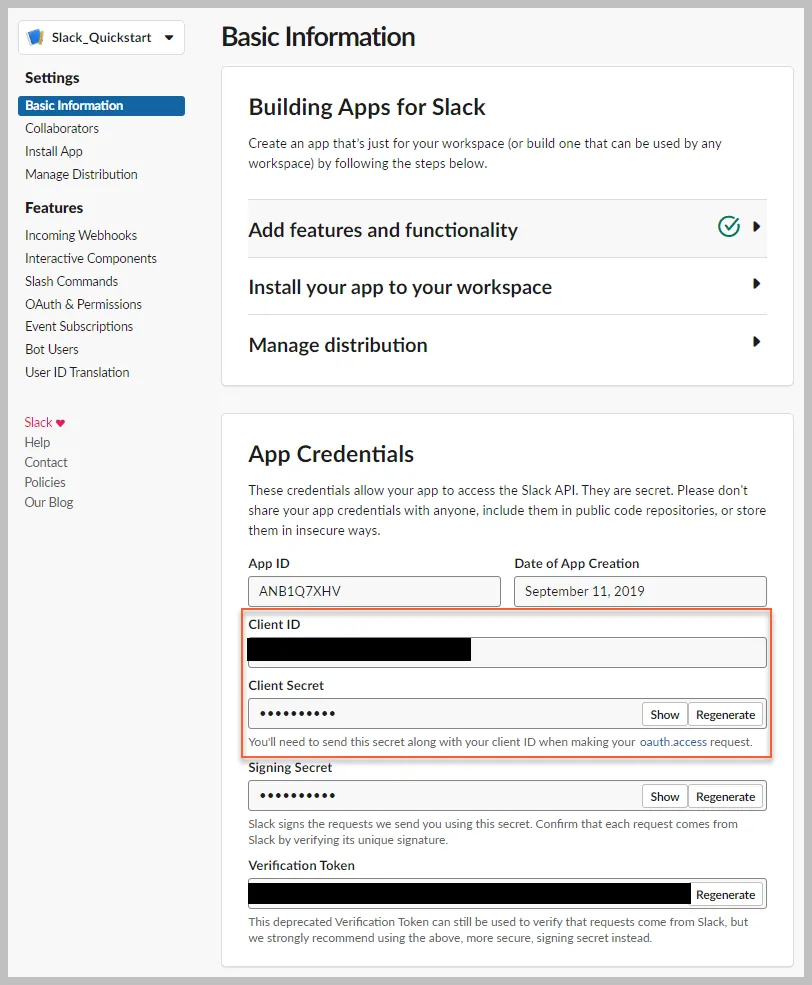Click the Building Apps for Slack heading

[x=367, y=107]
